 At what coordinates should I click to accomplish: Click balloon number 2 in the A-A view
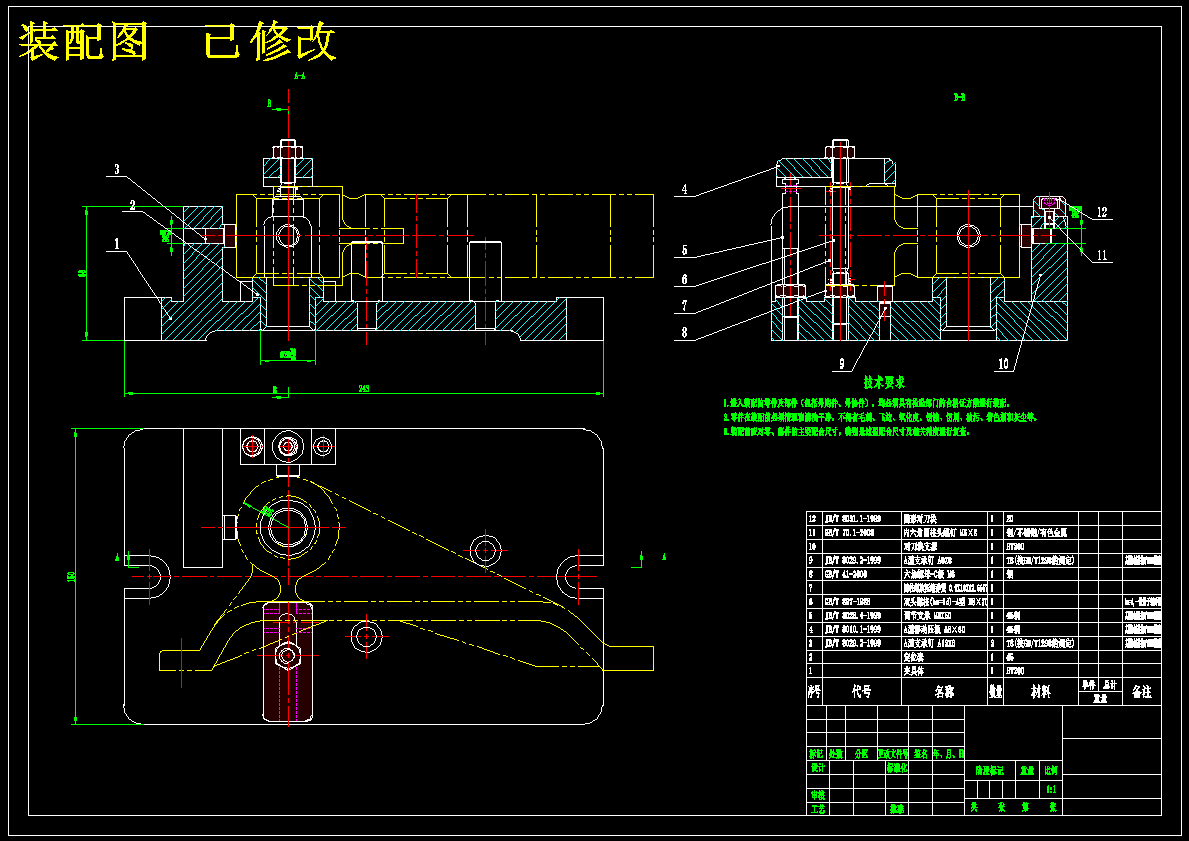coord(132,206)
